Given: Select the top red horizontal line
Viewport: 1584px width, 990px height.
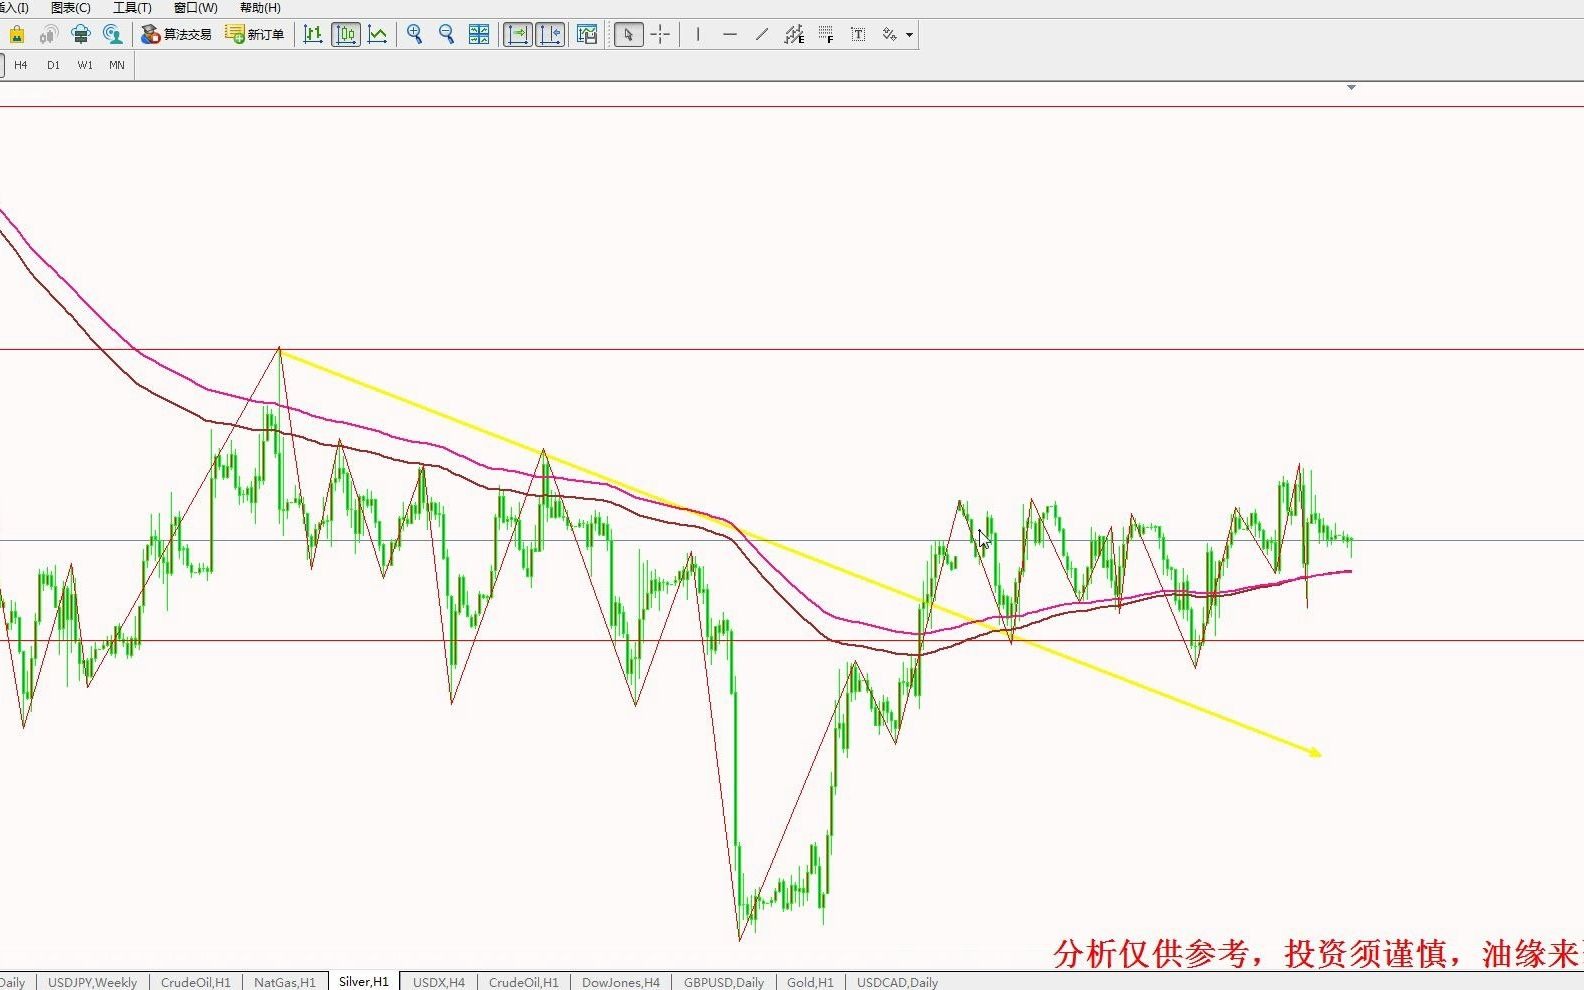Looking at the screenshot, I should tap(792, 106).
